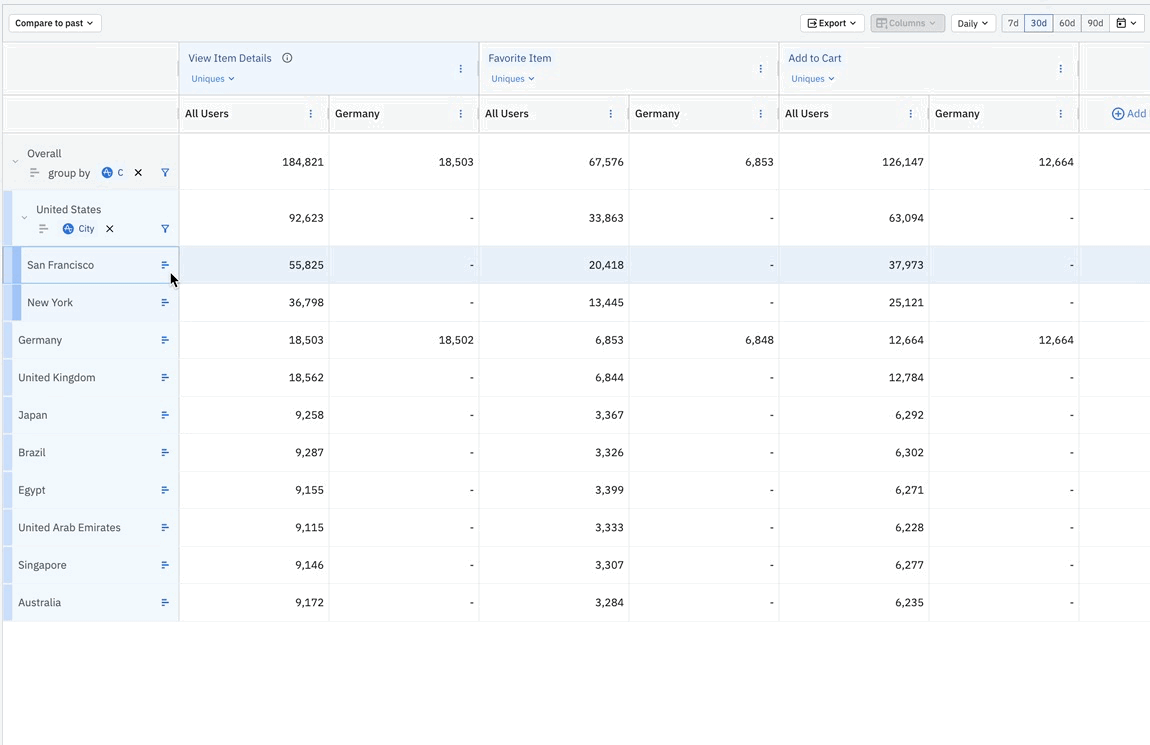Click the filter icon in the United States row
Image resolution: width=1150 pixels, height=745 pixels.
click(165, 229)
